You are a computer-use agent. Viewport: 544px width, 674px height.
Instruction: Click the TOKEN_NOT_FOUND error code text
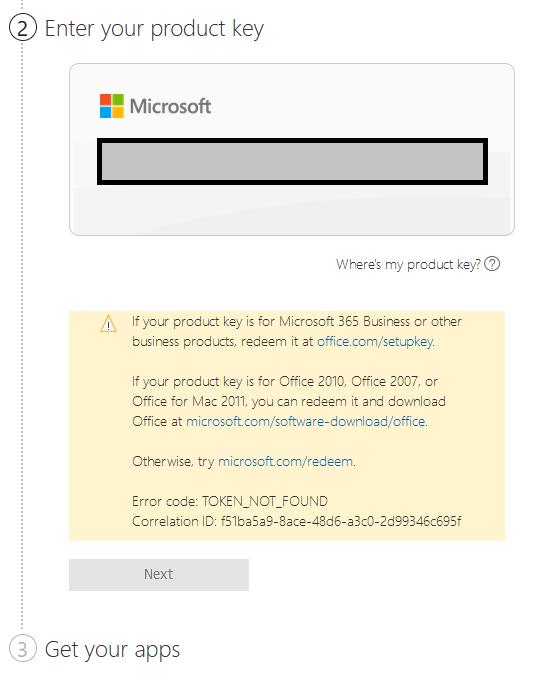pos(265,501)
